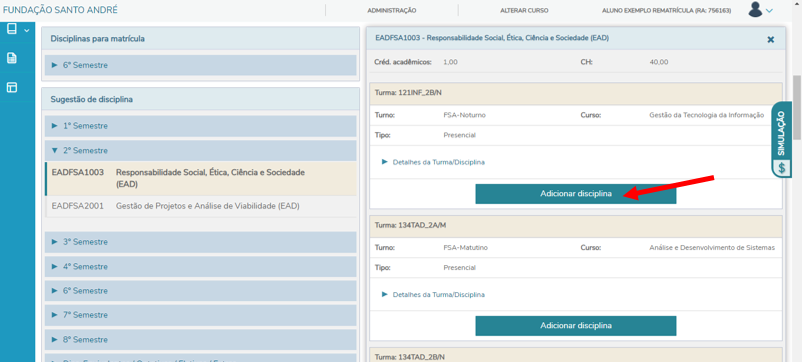802x362 pixels.
Task: Expand Detalhes da Turma/Disciplina for 134TAD_2A/M
Action: 434,295
